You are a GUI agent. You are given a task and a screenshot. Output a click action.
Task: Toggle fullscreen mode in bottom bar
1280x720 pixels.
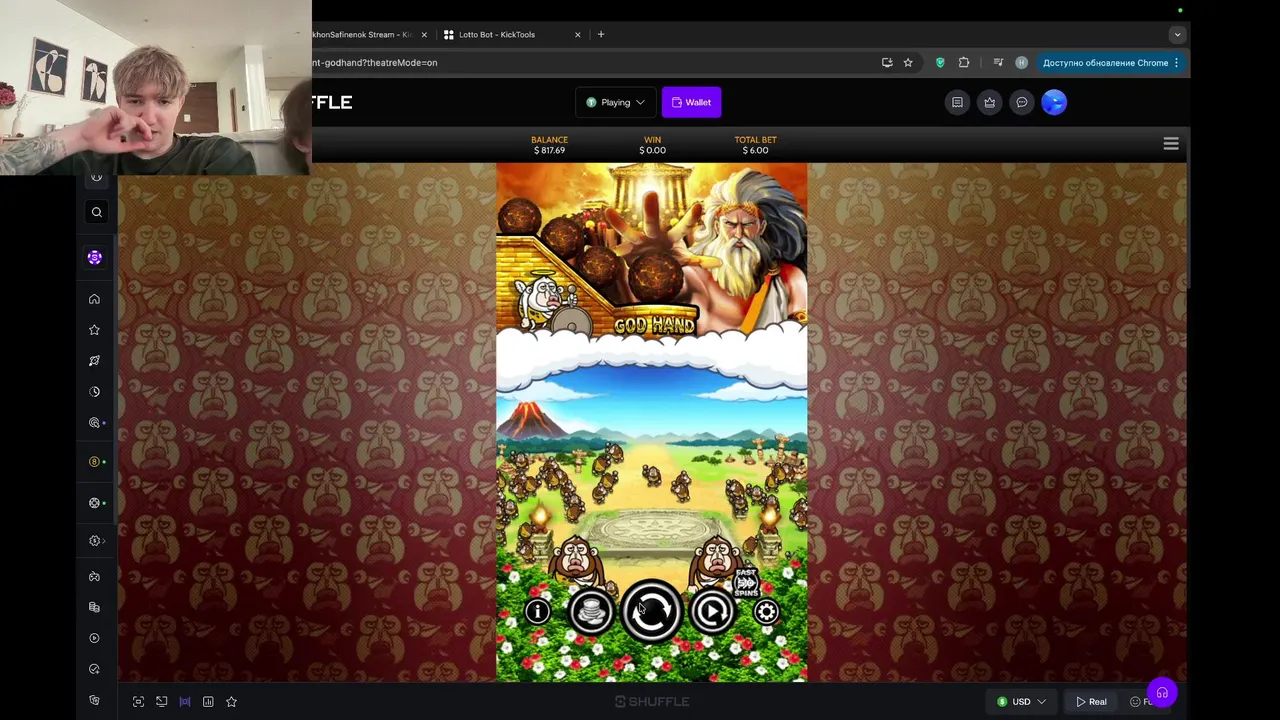click(138, 702)
